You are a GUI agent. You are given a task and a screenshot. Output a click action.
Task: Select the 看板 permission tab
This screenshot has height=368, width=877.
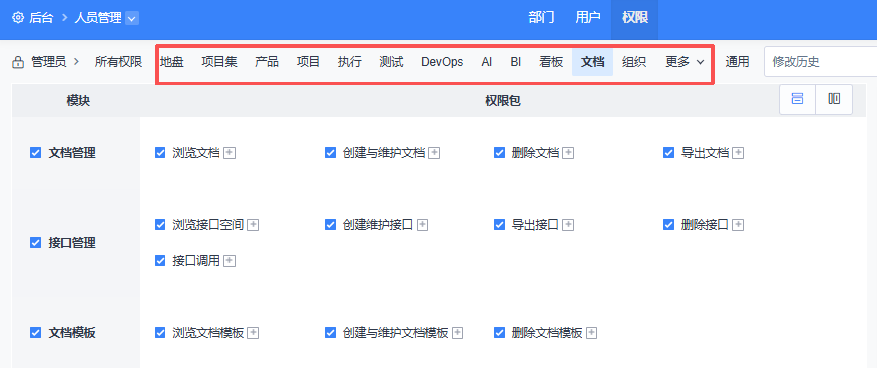point(551,62)
